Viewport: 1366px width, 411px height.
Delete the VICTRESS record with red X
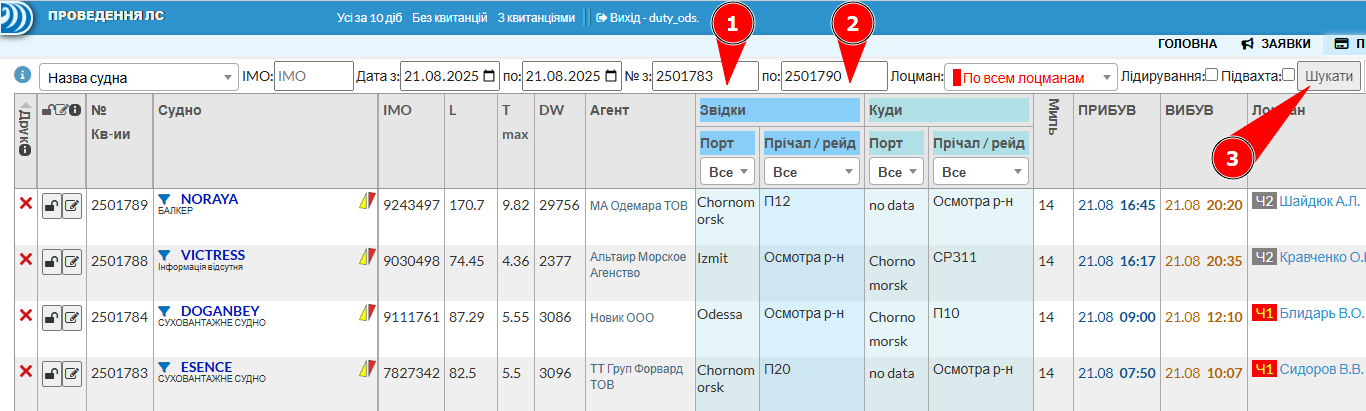pos(26,261)
